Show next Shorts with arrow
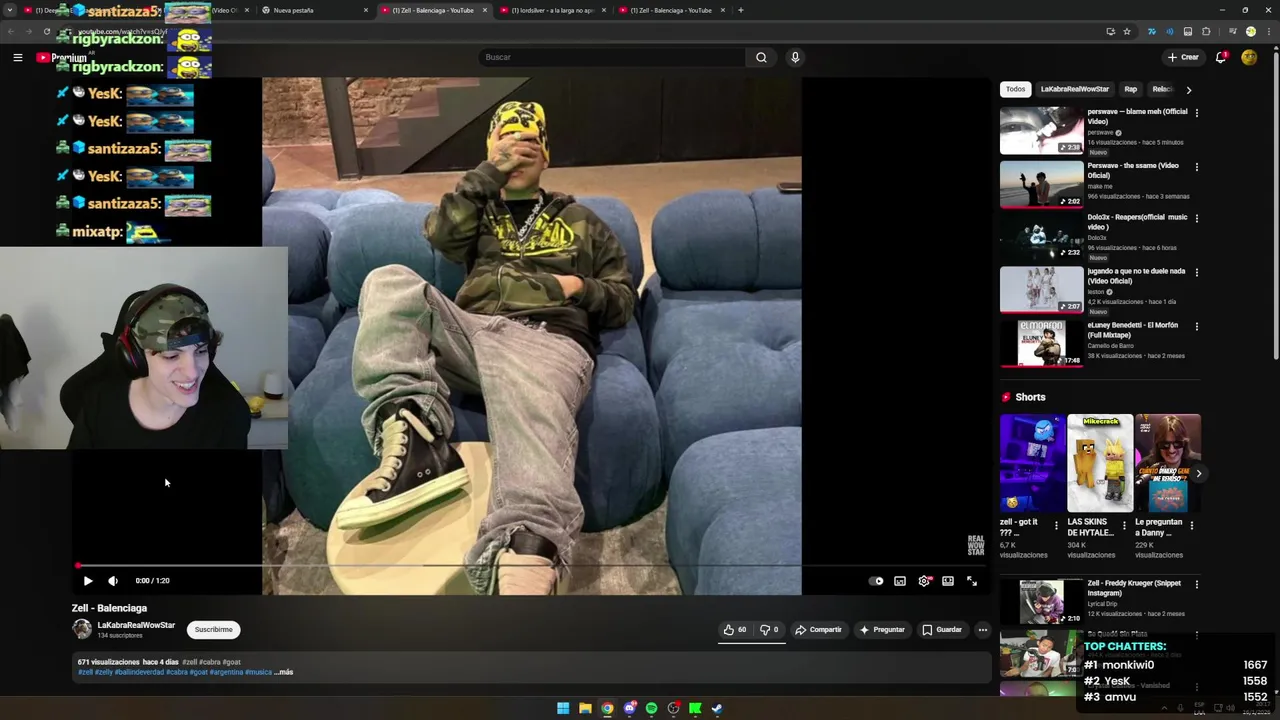The width and height of the screenshot is (1280, 720). (1198, 474)
